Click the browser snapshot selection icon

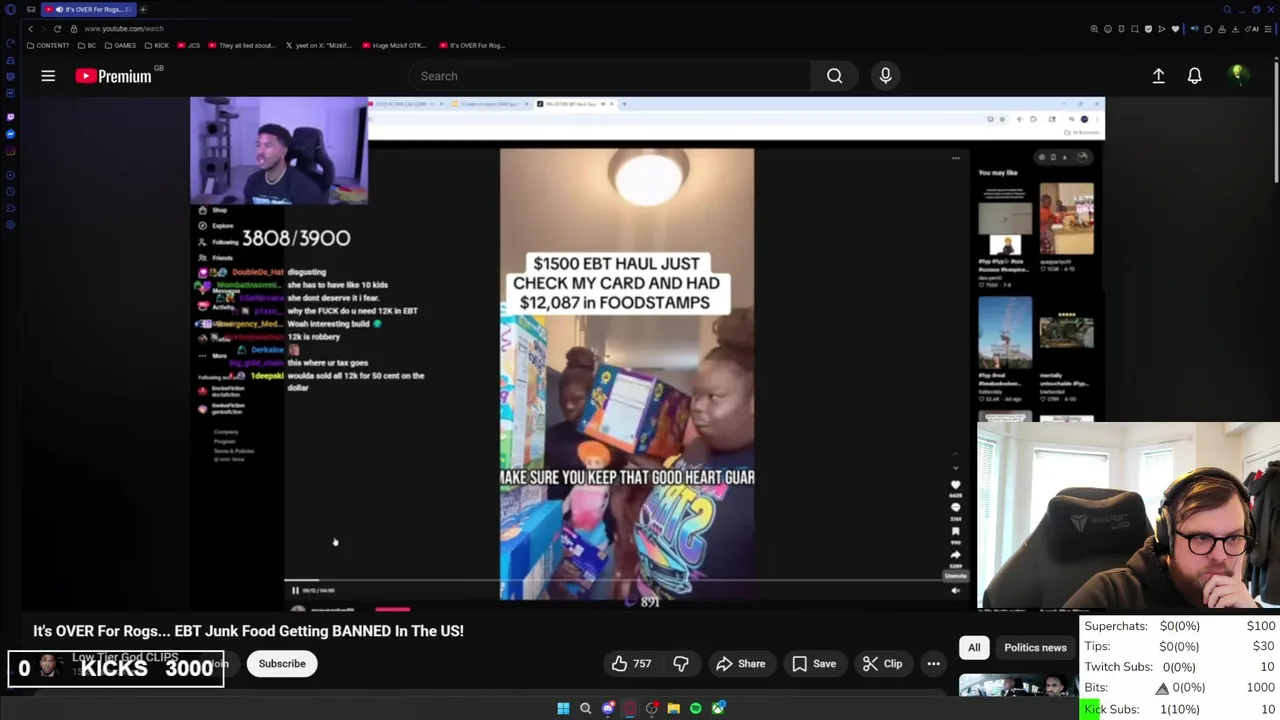tap(1134, 29)
